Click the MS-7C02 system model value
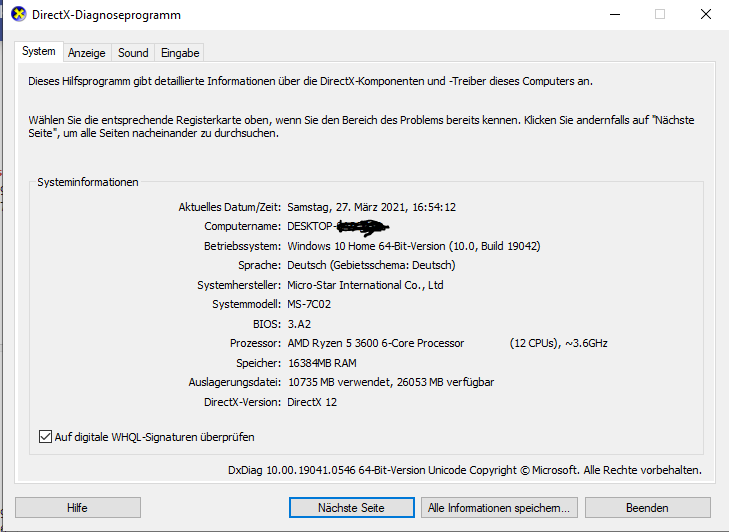This screenshot has height=532, width=729. tap(309, 304)
